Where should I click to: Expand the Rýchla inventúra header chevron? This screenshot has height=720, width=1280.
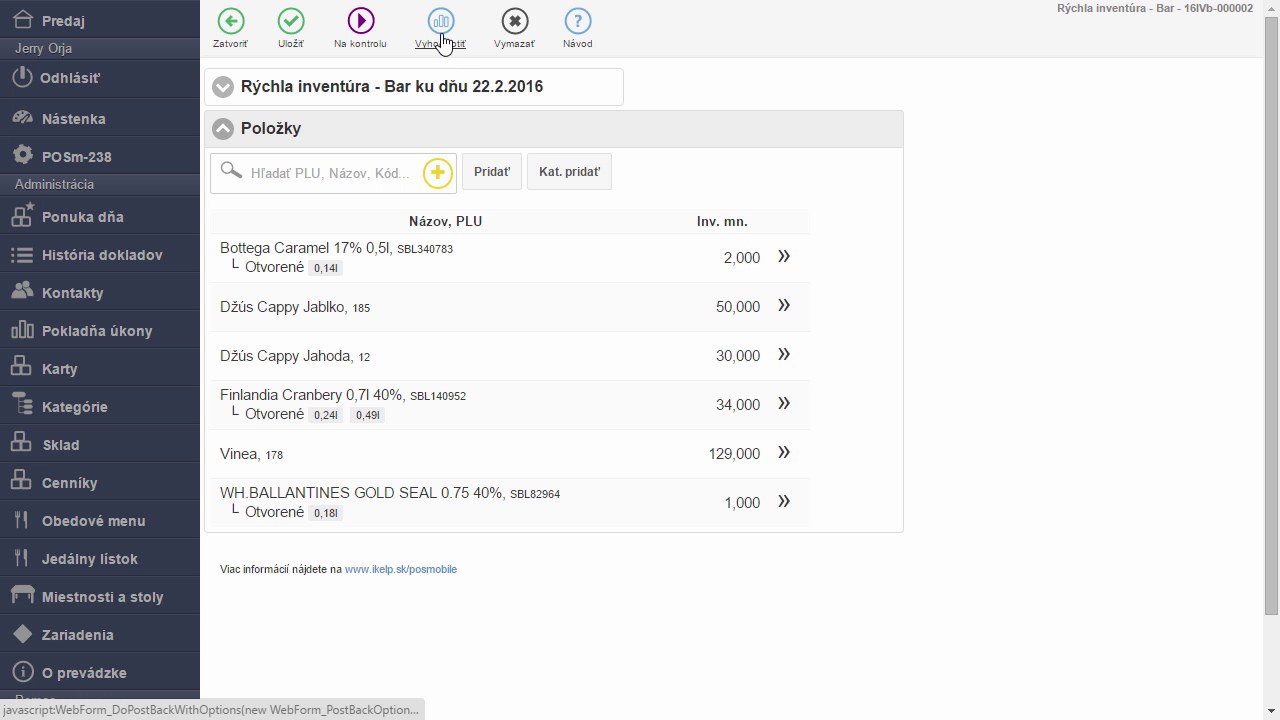pos(223,87)
